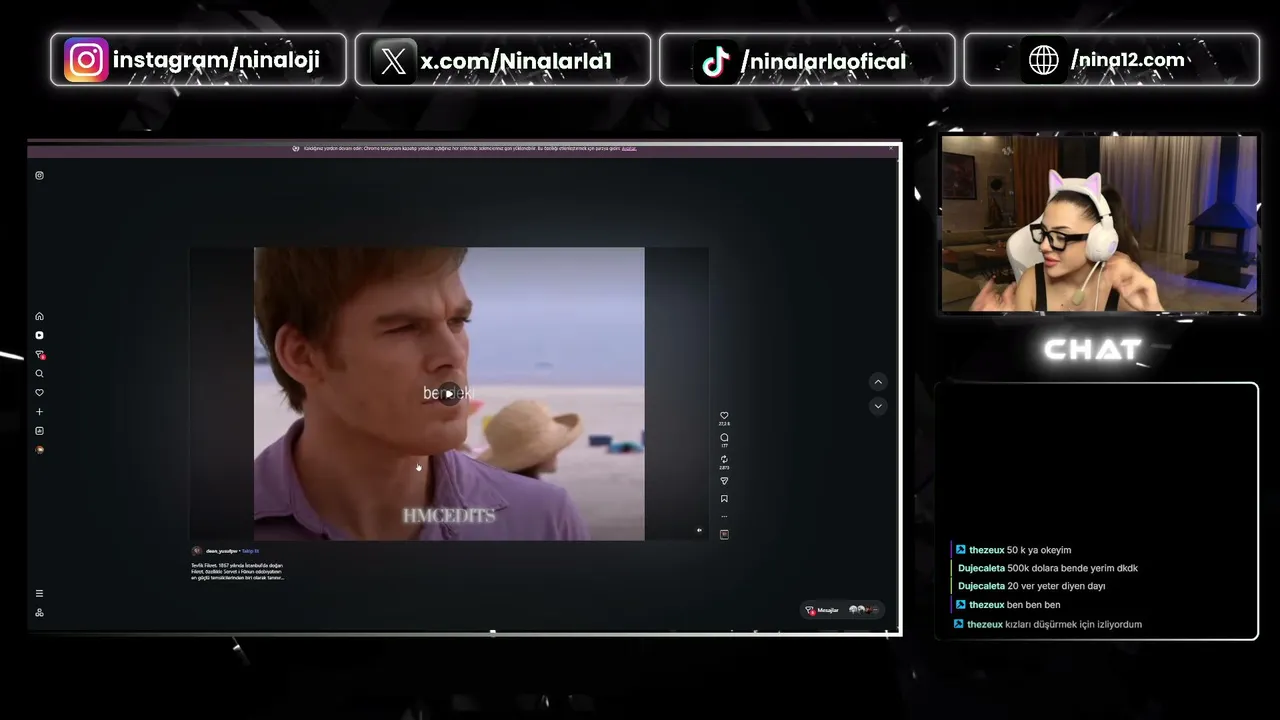Expand the truncated Tevfik Fikret caption

tap(238, 571)
